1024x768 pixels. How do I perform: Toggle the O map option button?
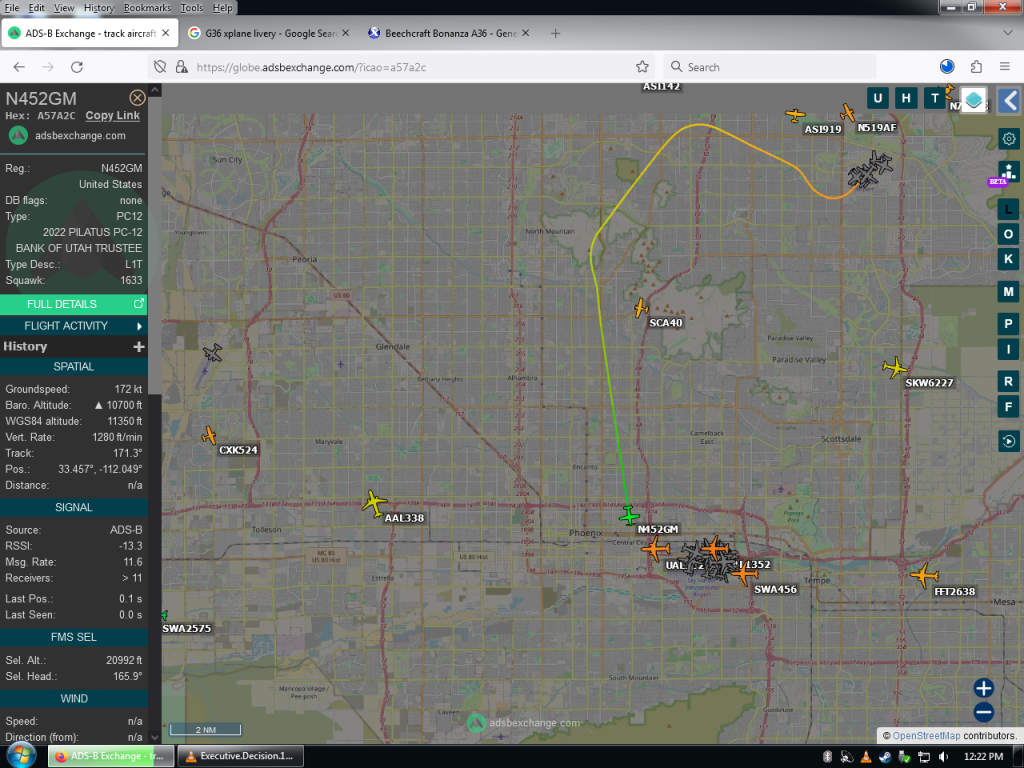1008,234
